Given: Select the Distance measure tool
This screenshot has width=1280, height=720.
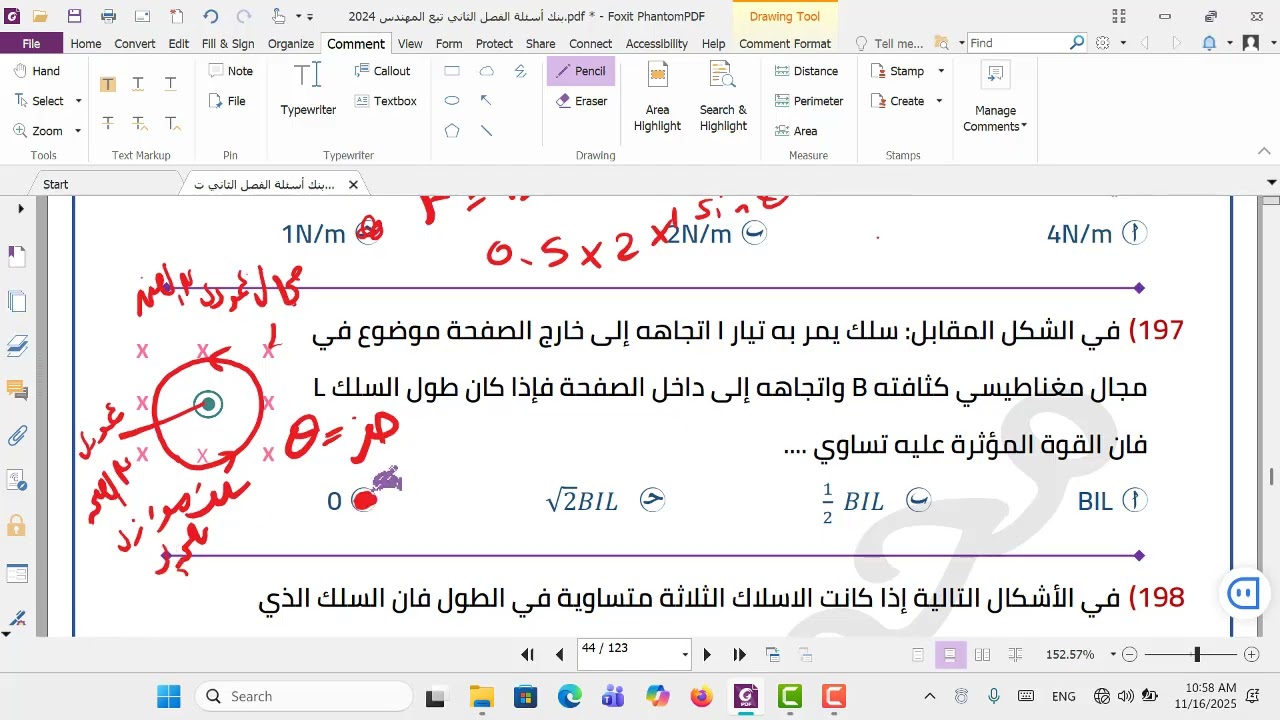Looking at the screenshot, I should pos(806,71).
